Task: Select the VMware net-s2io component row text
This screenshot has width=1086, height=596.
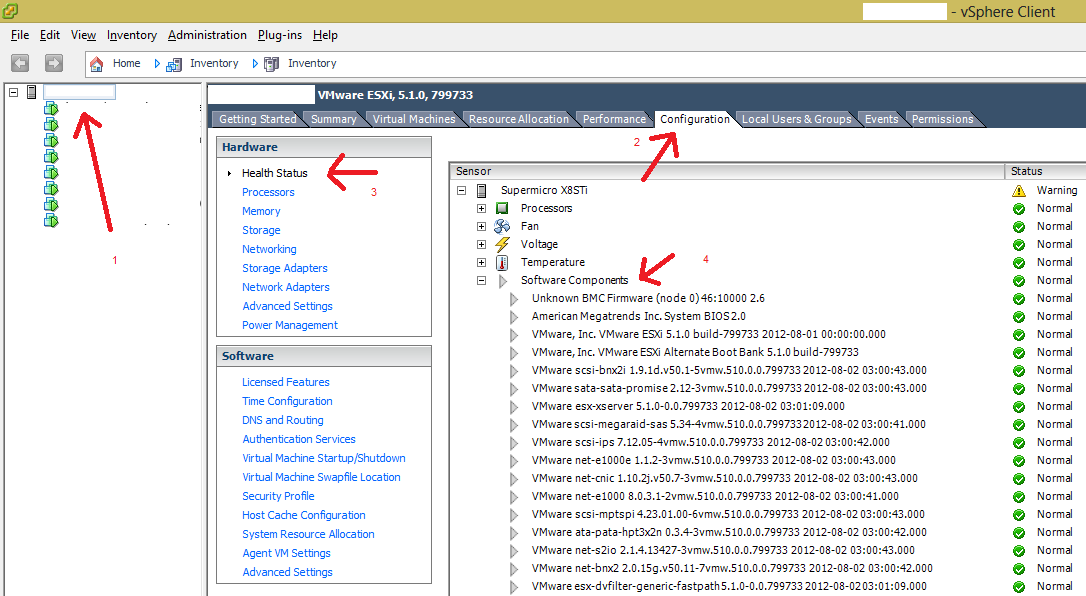Action: pyautogui.click(x=723, y=550)
